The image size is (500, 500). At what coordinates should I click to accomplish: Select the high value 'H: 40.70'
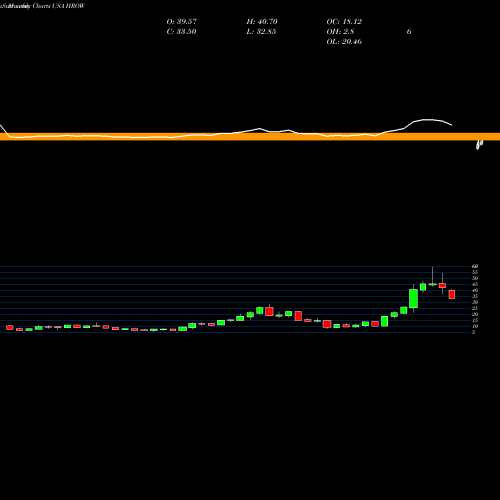click(x=262, y=22)
